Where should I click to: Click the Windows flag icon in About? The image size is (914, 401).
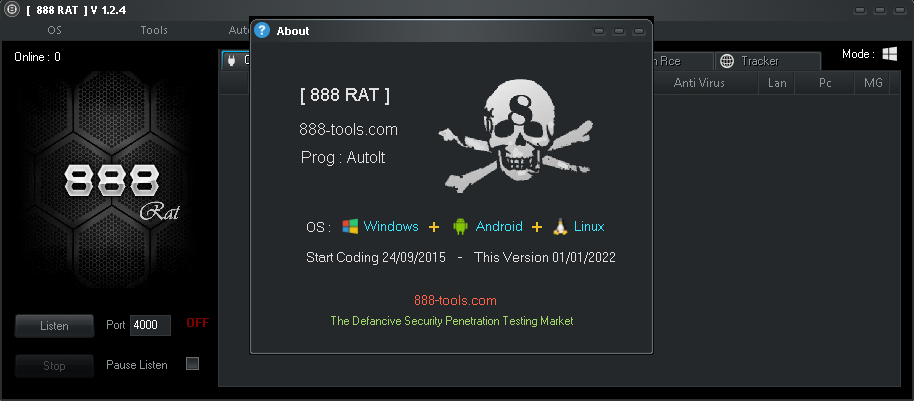[350, 226]
